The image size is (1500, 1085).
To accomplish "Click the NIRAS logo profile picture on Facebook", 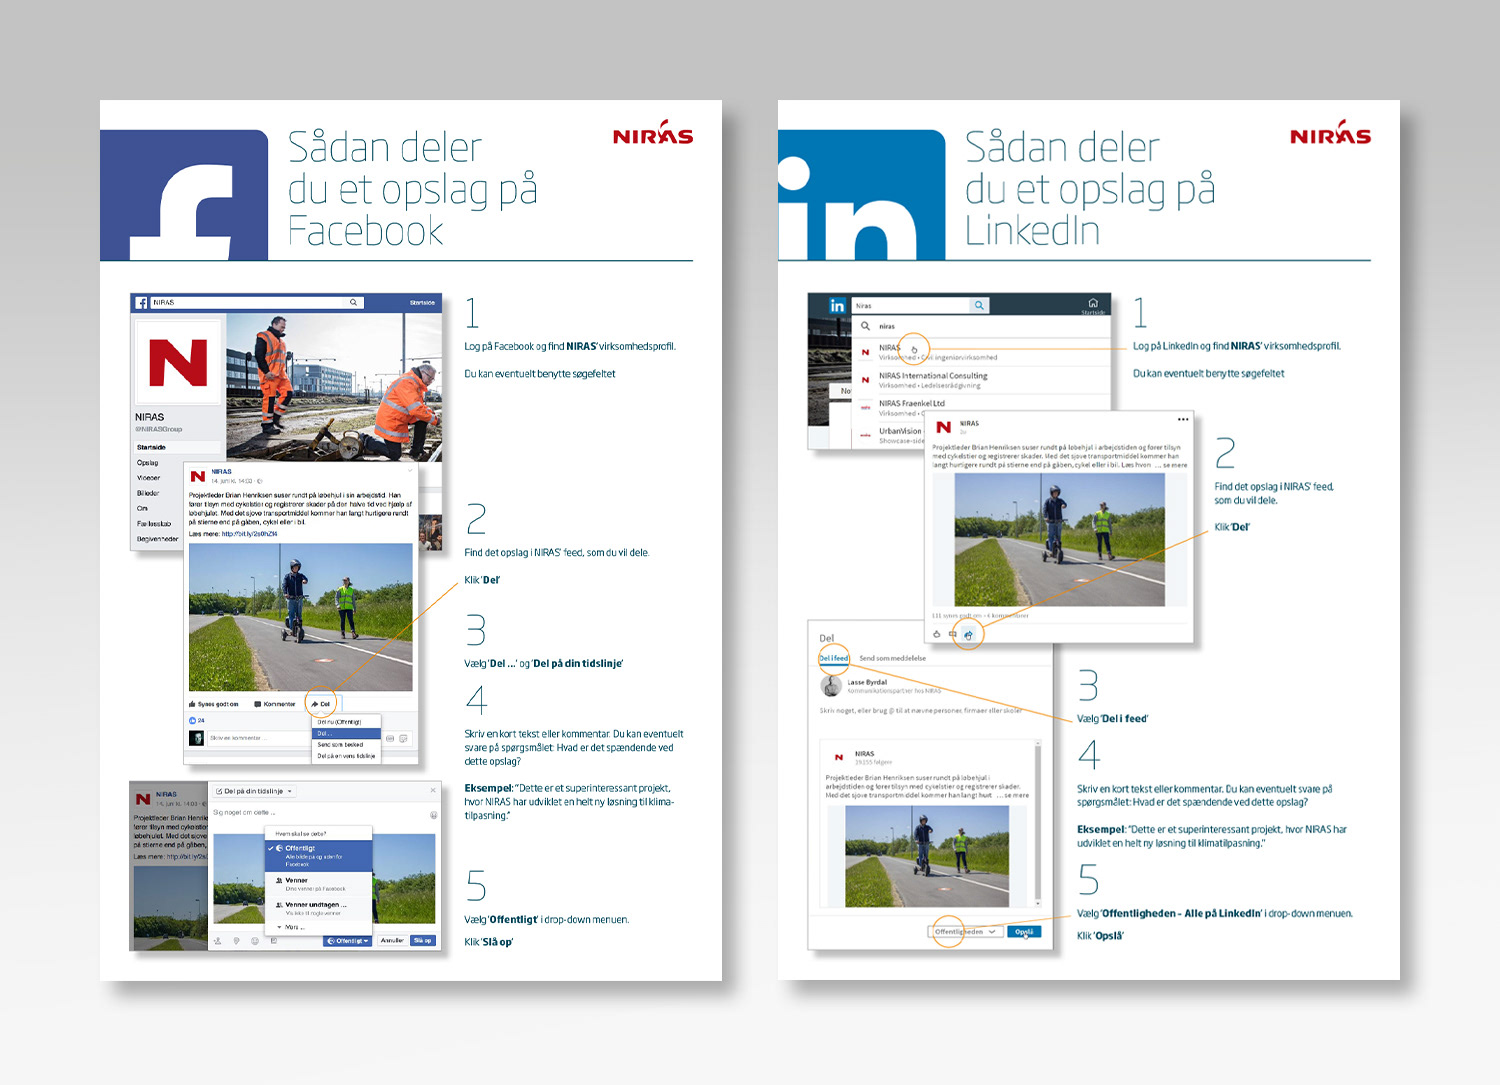I will [178, 362].
